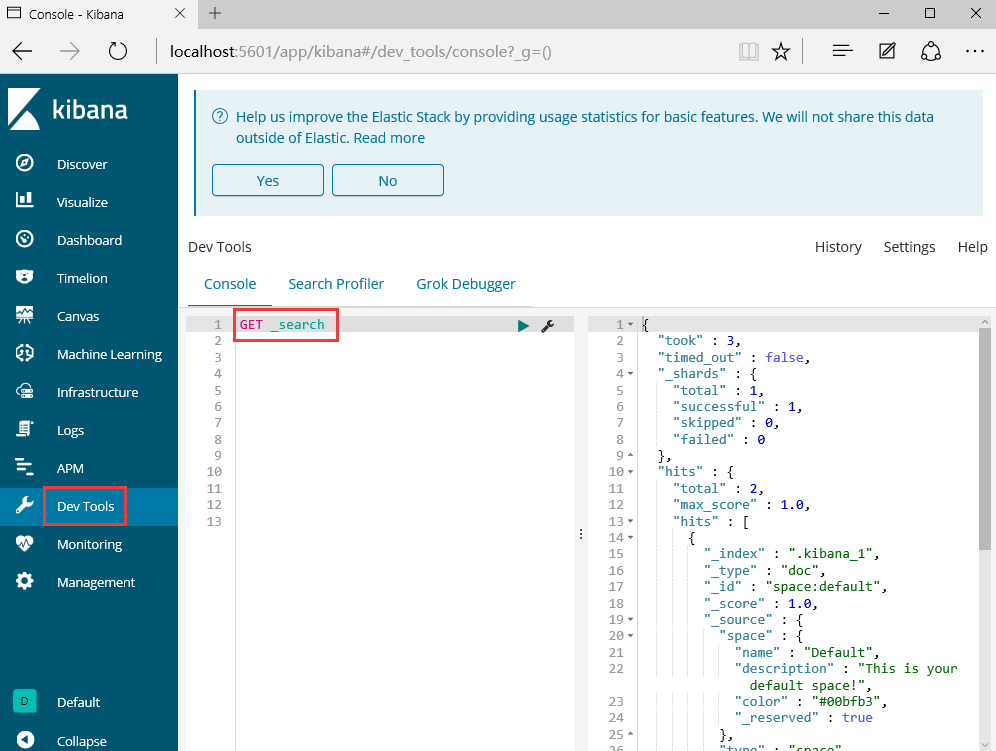
Task: Open the Visualize bar chart icon
Action: (x=24, y=200)
